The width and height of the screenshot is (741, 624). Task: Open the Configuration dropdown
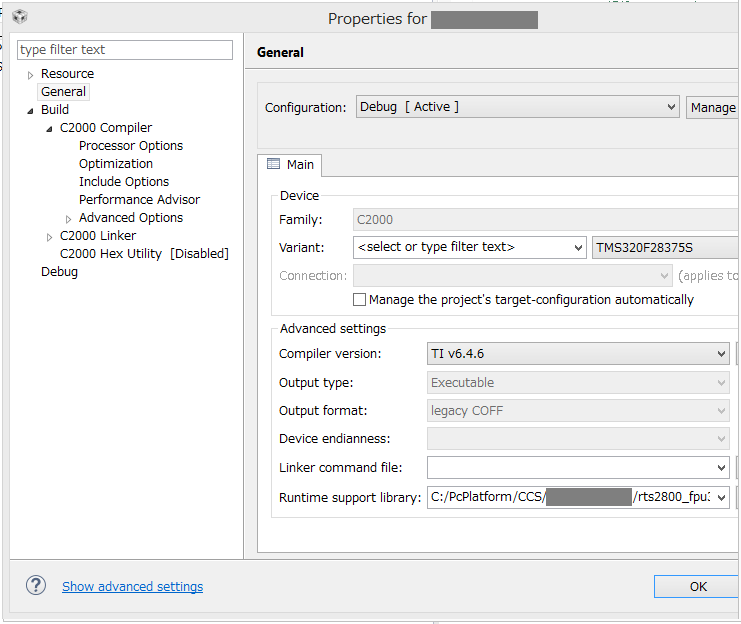coord(517,107)
